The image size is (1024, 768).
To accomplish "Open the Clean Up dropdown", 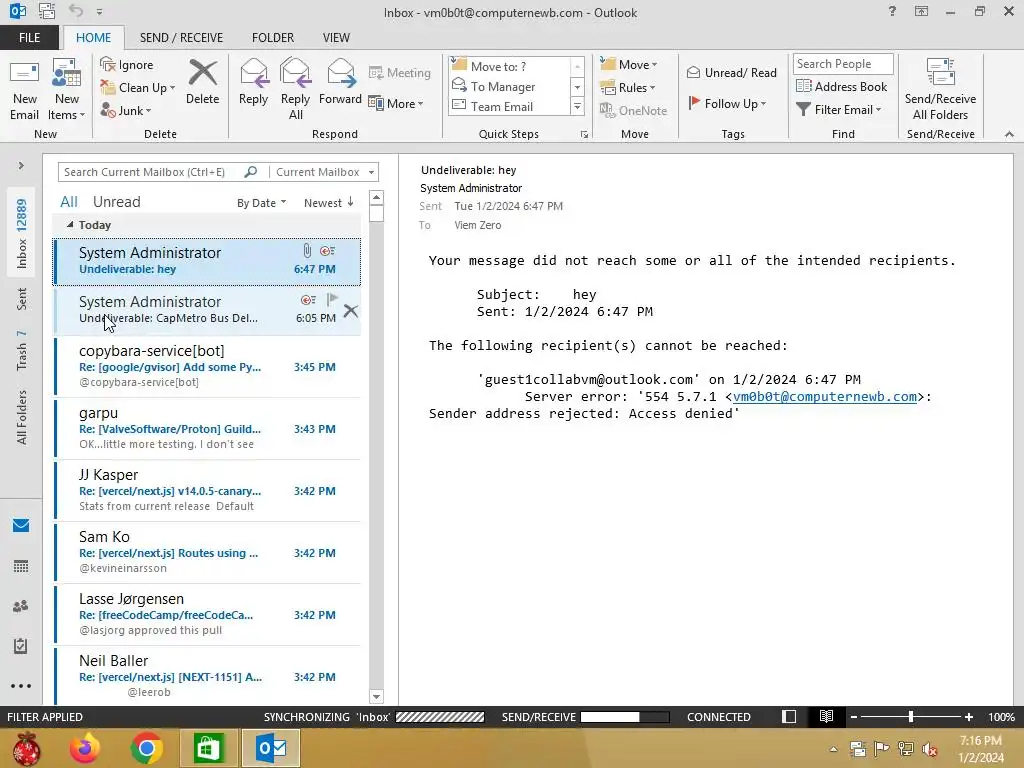I will pos(138,88).
